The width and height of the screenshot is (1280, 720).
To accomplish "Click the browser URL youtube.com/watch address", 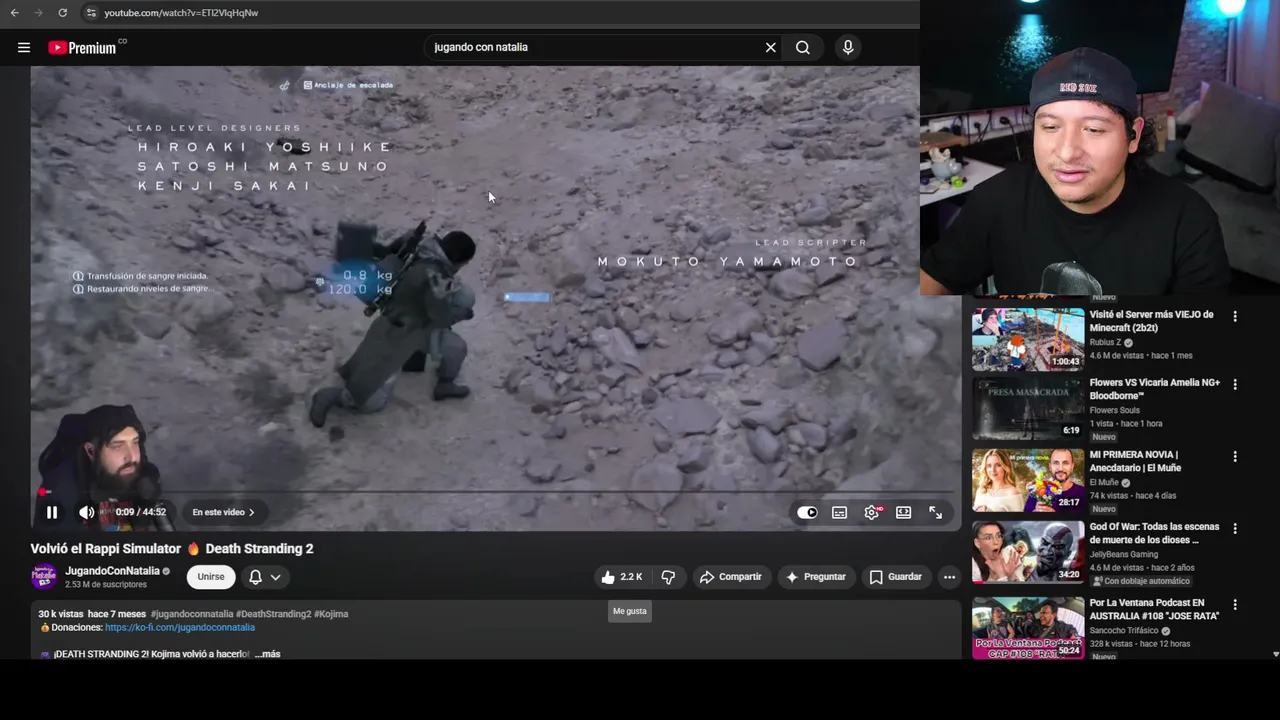I will click(181, 13).
